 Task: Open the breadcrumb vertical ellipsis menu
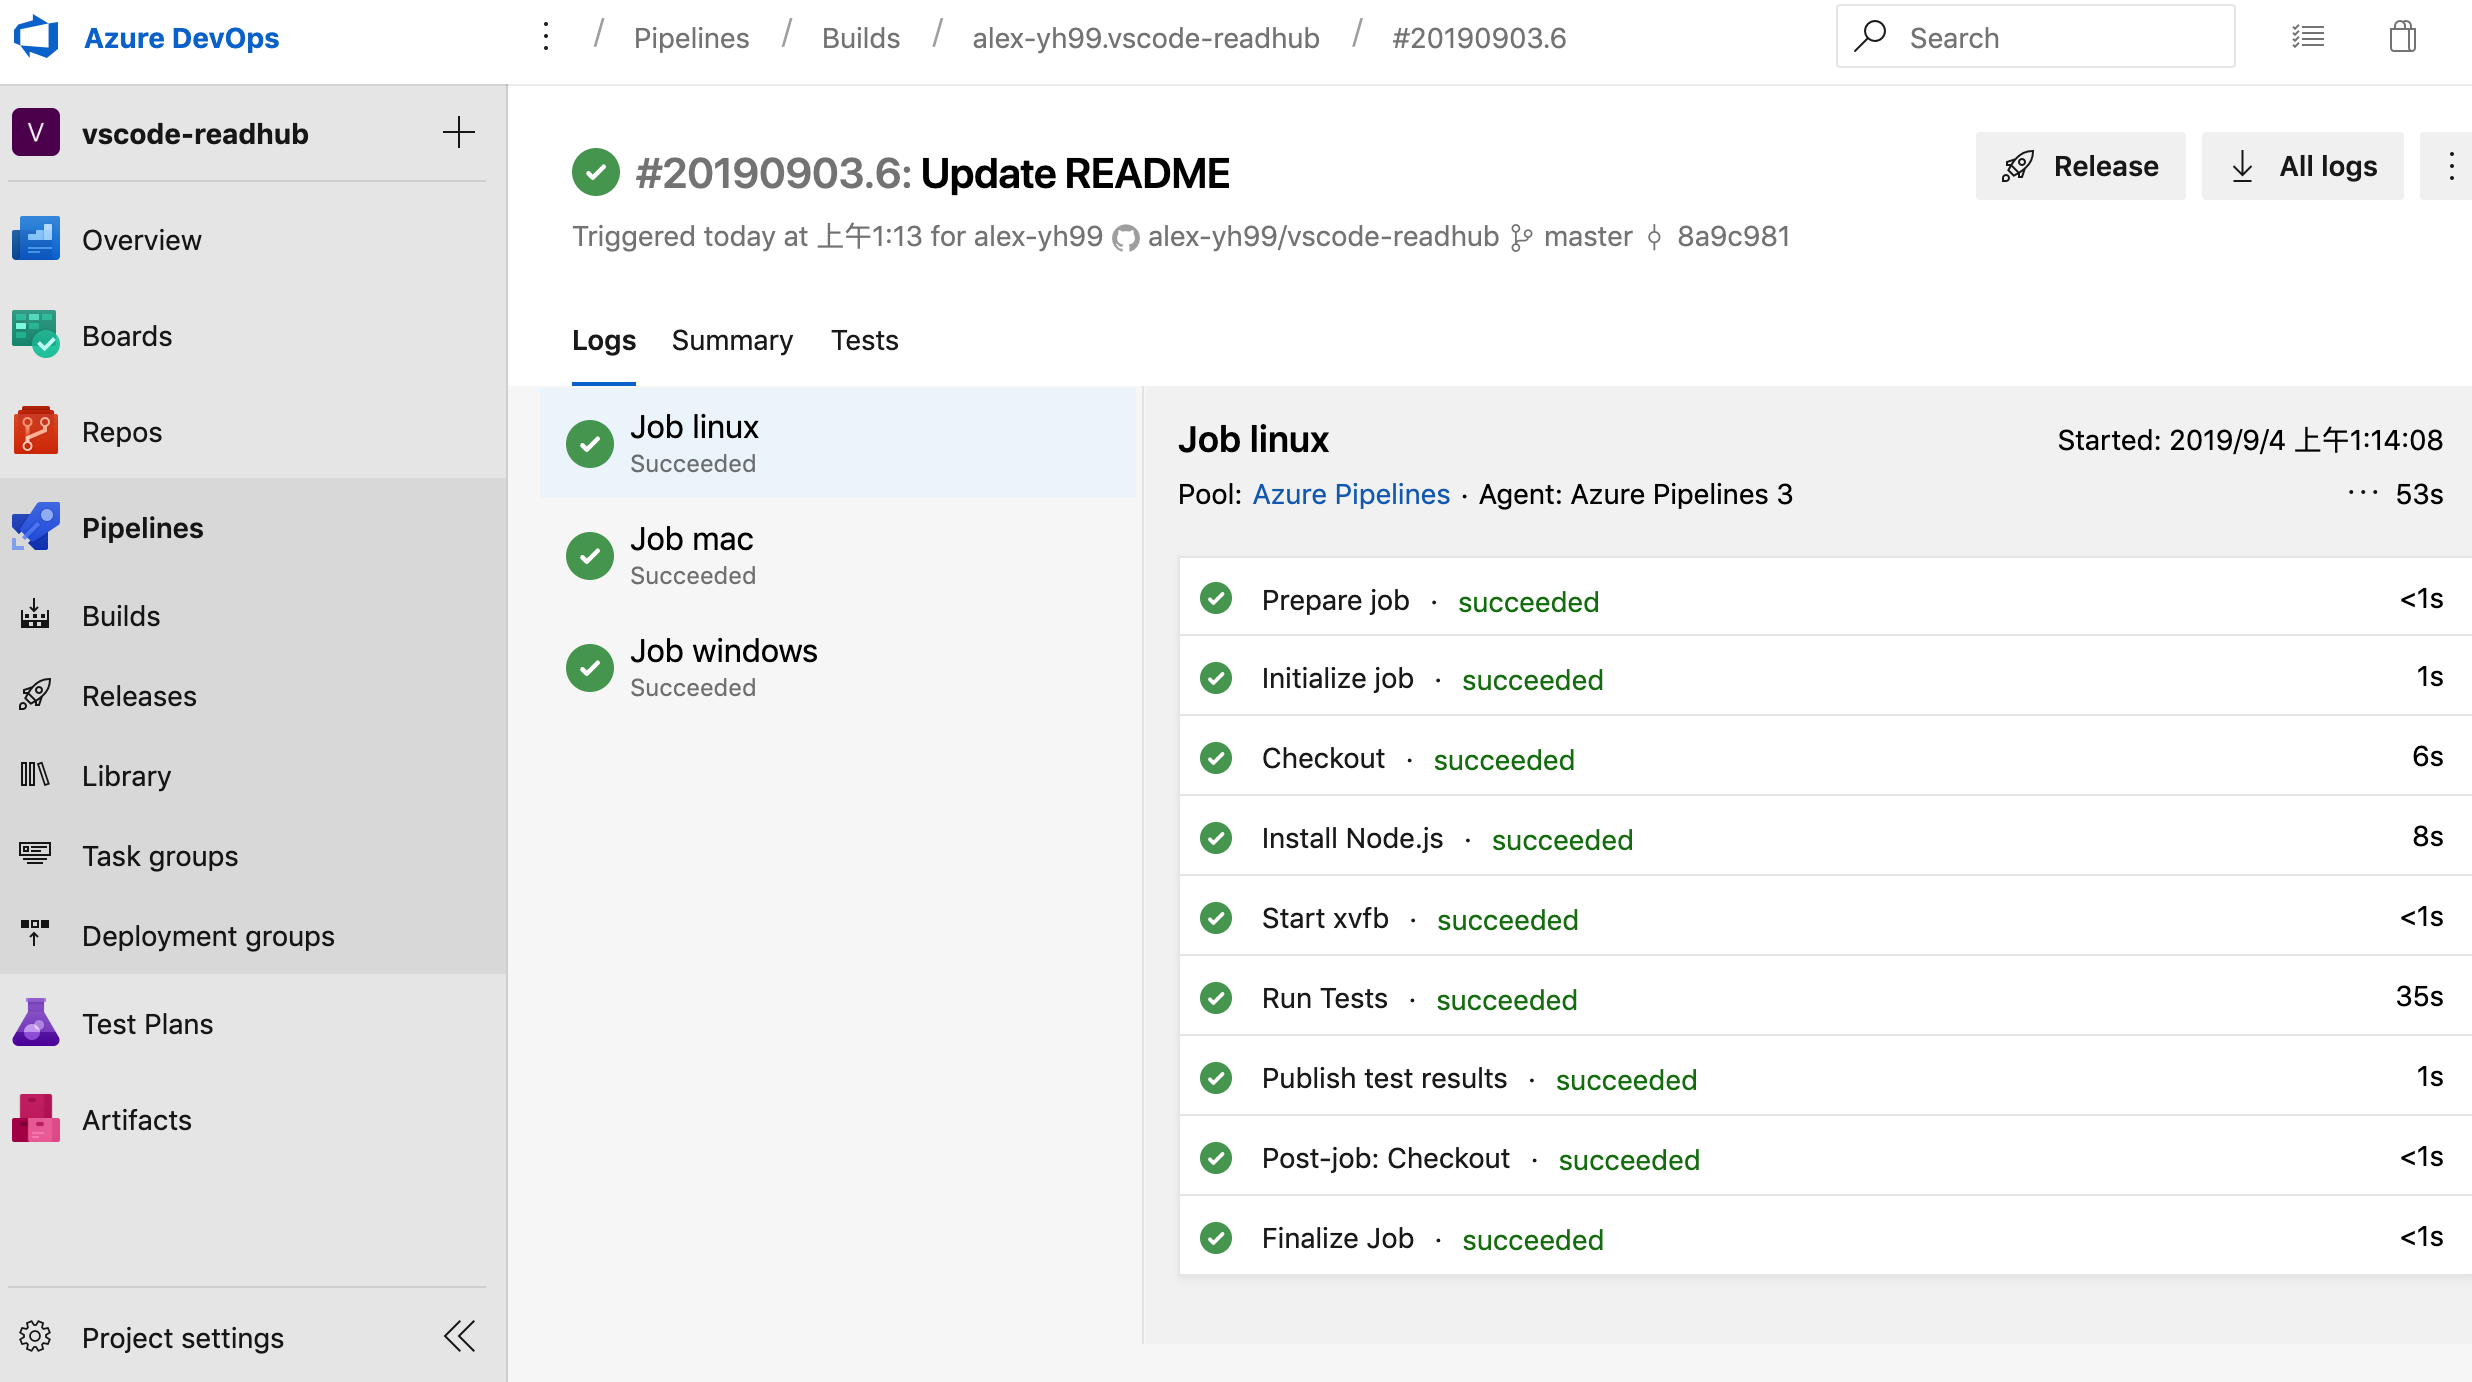click(x=546, y=37)
